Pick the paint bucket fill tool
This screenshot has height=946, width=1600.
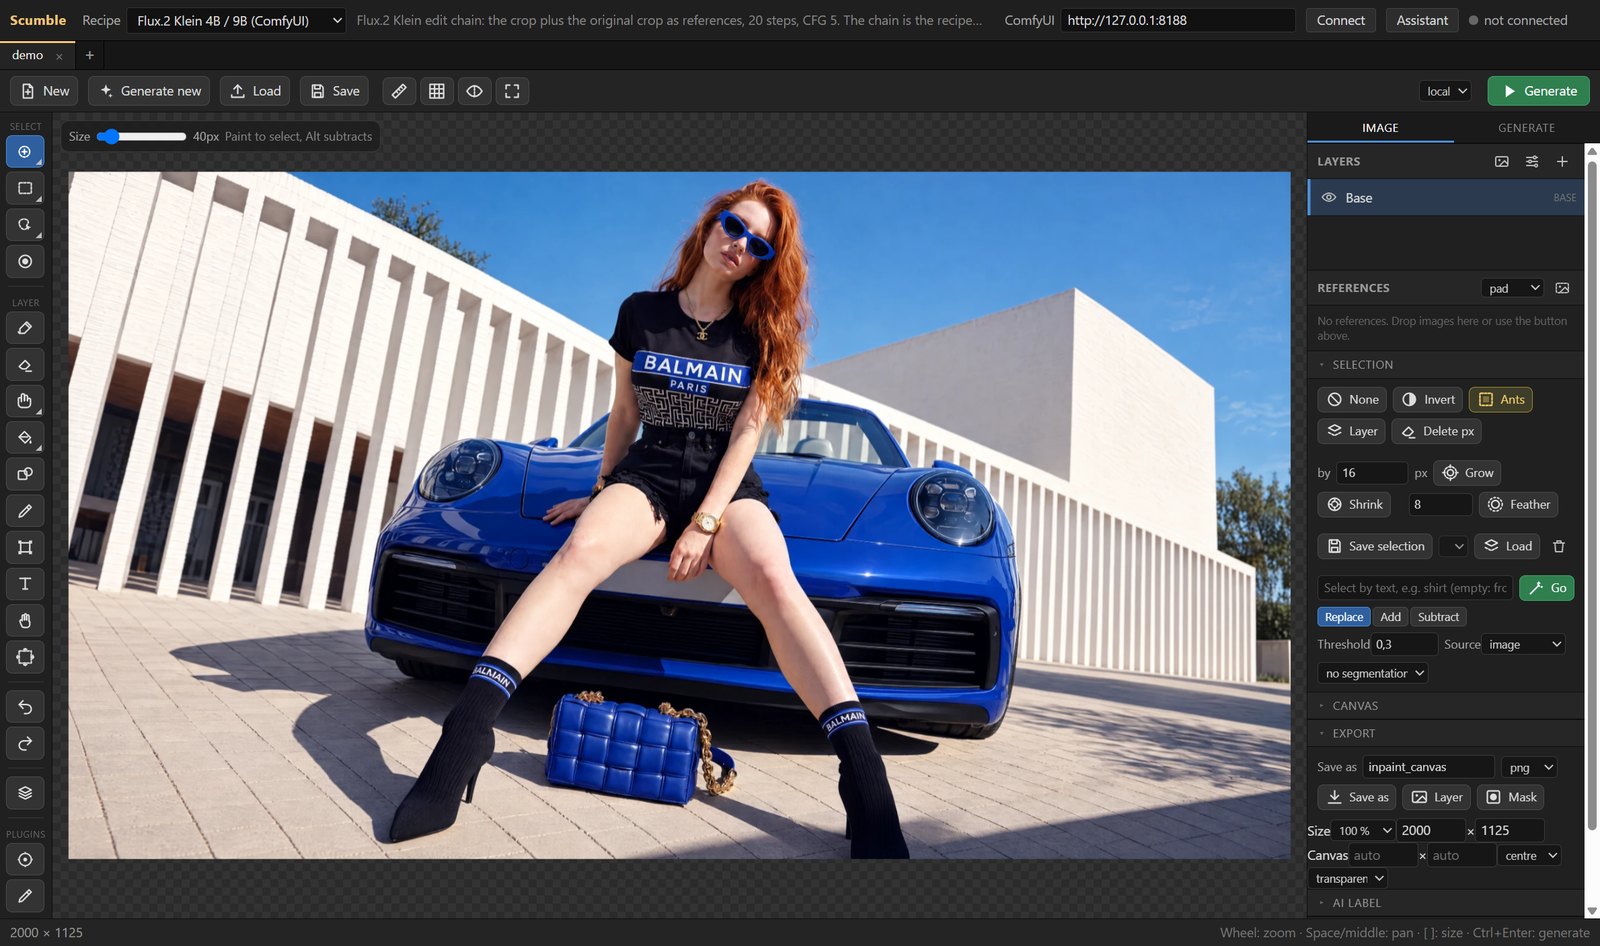(25, 438)
